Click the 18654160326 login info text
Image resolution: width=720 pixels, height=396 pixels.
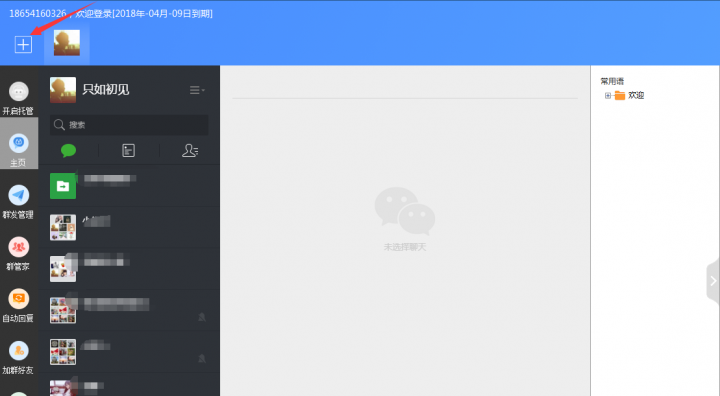pyautogui.click(x=111, y=13)
